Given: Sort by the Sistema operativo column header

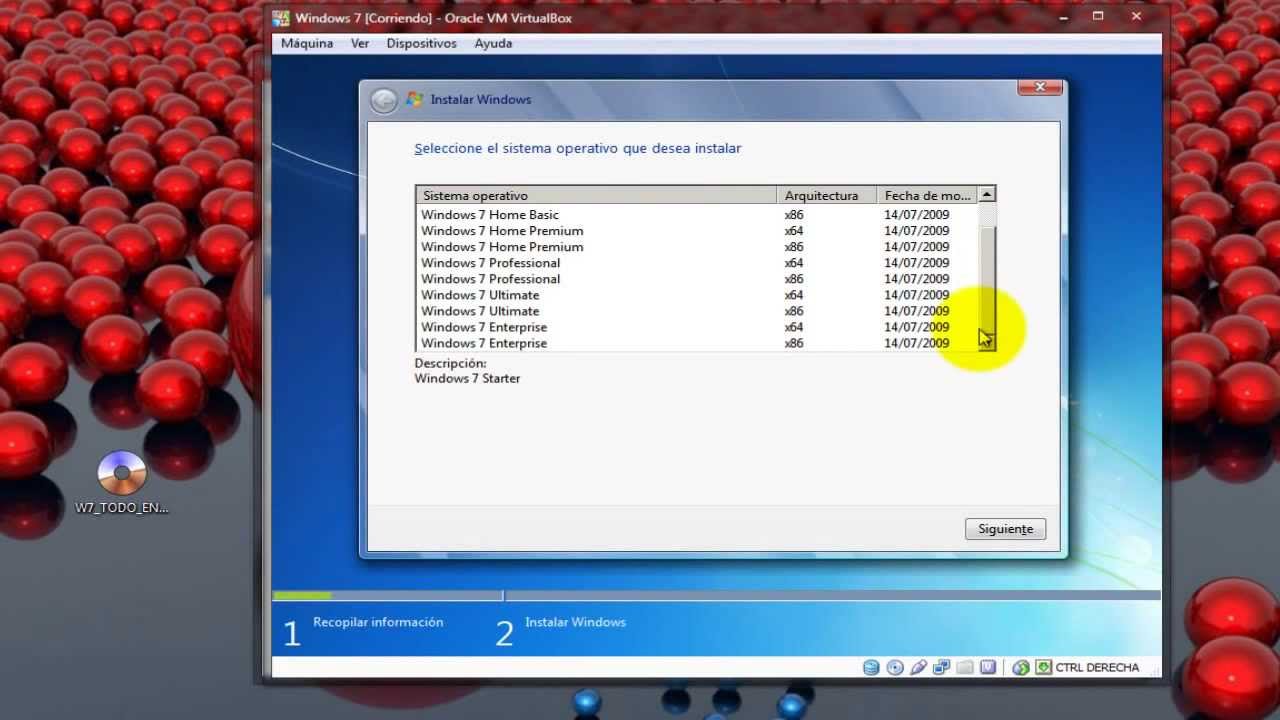Looking at the screenshot, I should coord(596,195).
